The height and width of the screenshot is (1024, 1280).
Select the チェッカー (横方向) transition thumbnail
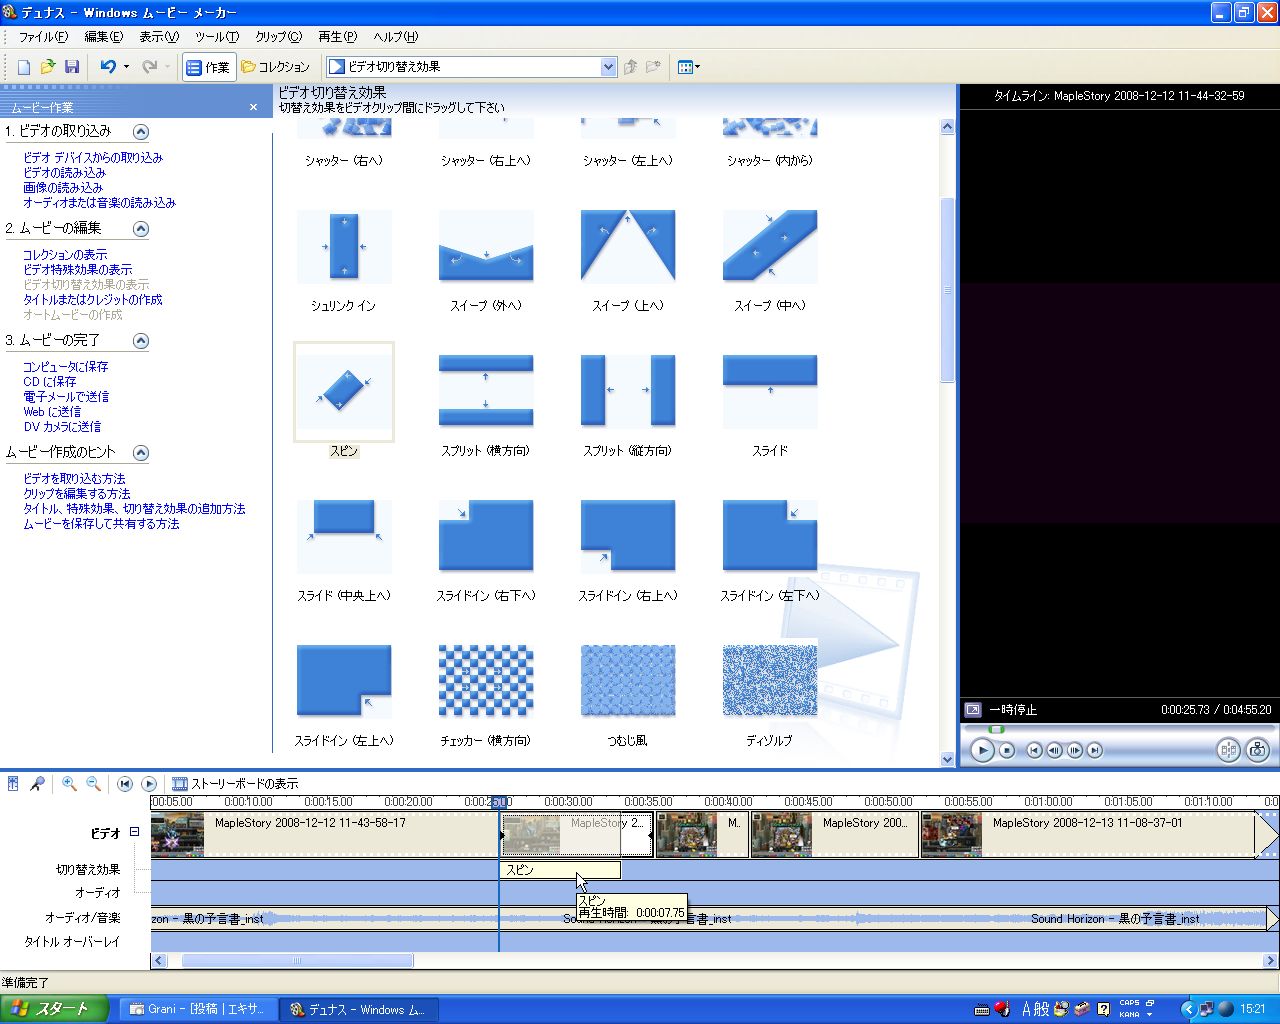[486, 681]
